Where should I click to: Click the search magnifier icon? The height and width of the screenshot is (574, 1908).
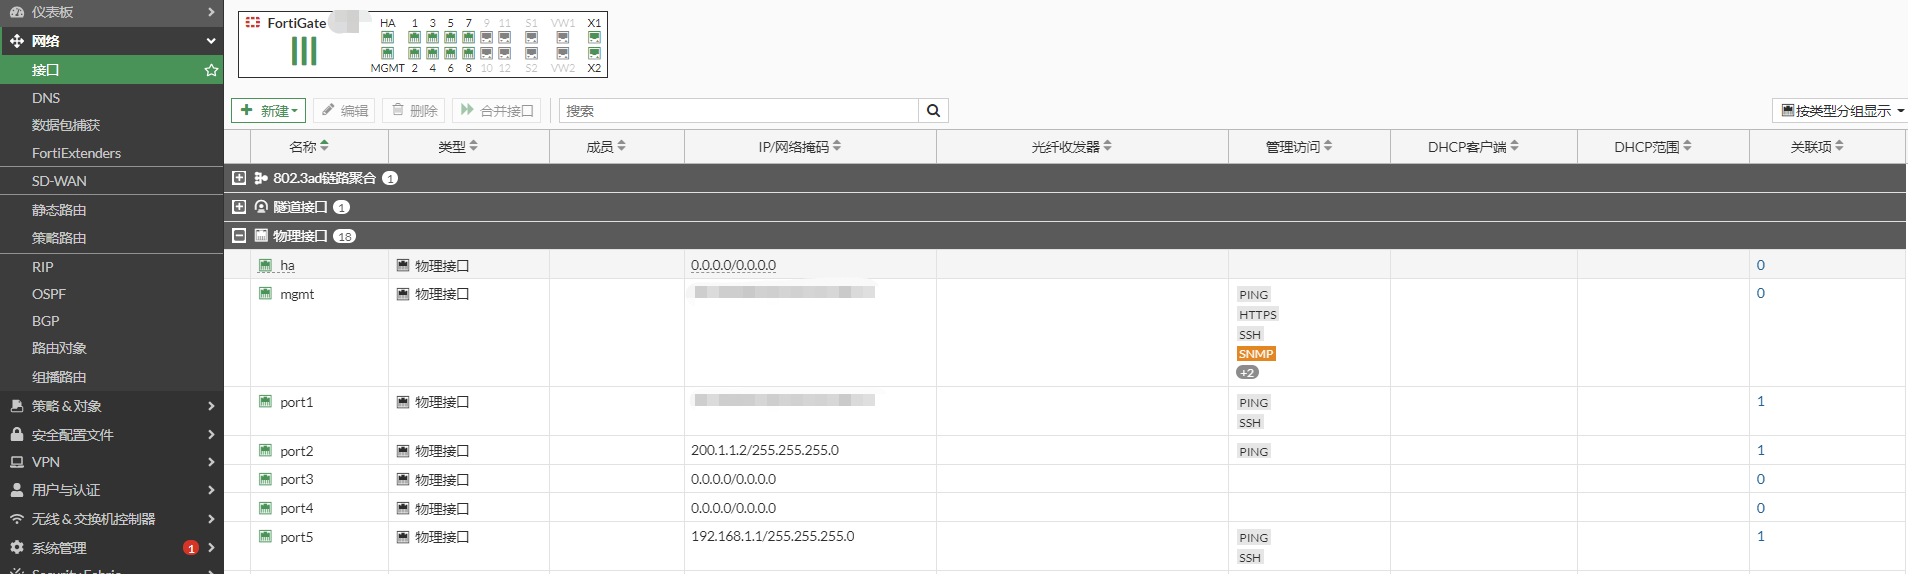933,111
